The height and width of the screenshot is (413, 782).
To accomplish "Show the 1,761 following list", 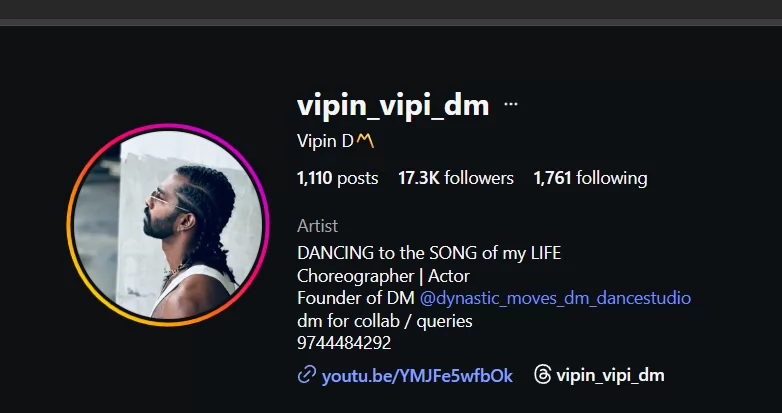I will click(590, 178).
